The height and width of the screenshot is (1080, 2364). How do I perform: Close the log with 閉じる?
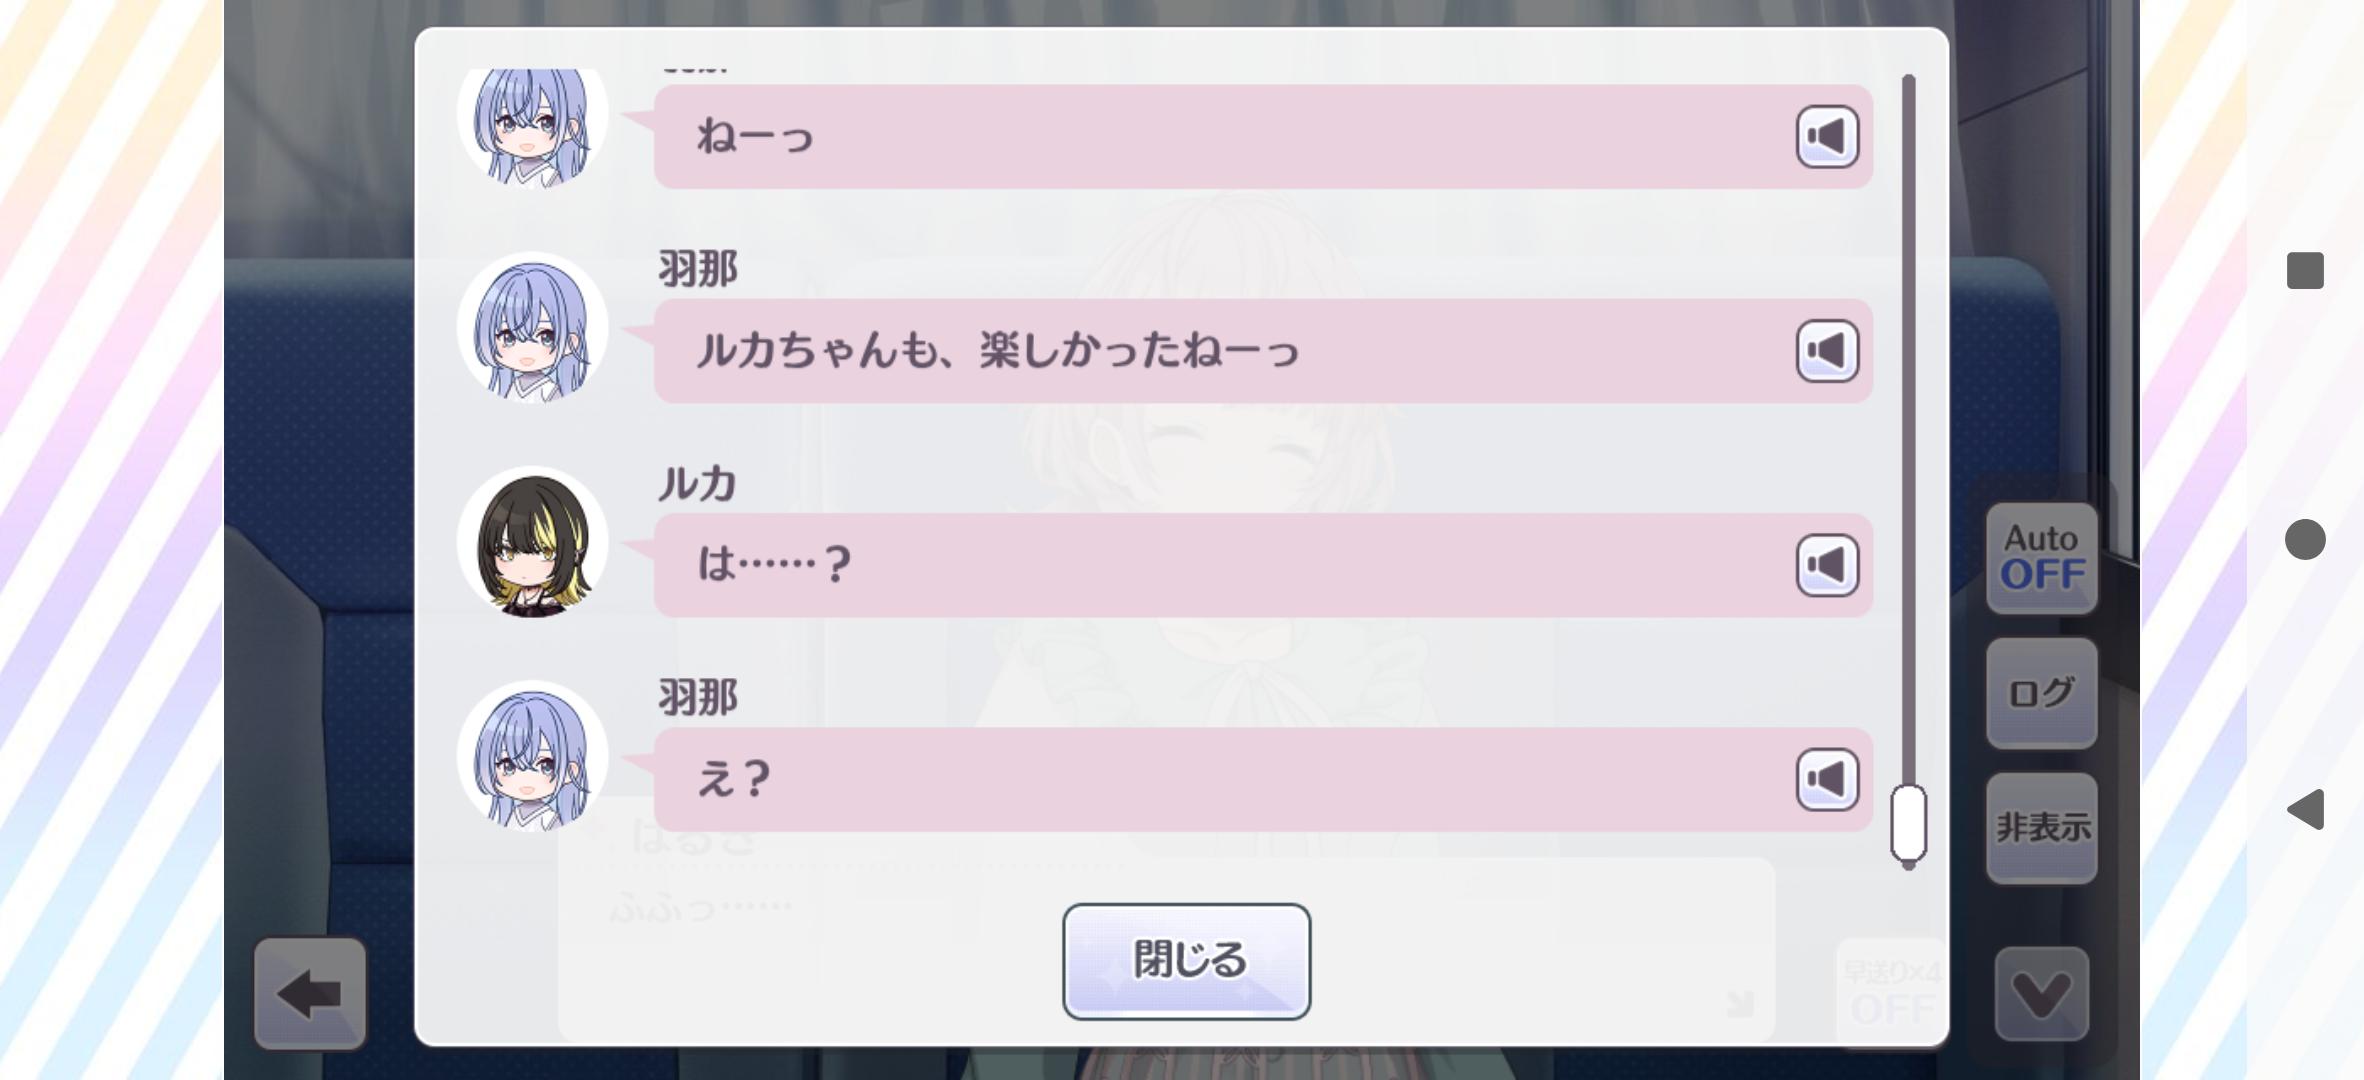click(1186, 961)
